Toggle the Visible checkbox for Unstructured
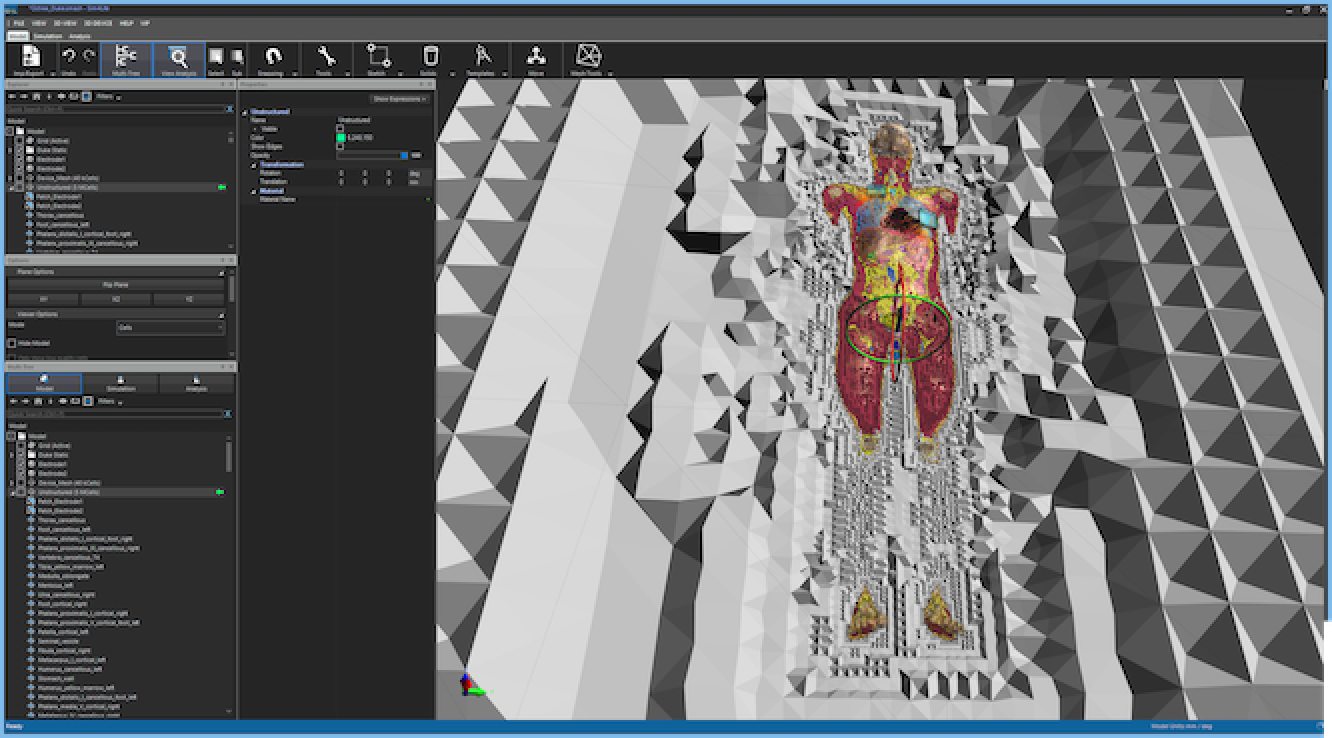This screenshot has width=1332, height=738. pyautogui.click(x=340, y=128)
